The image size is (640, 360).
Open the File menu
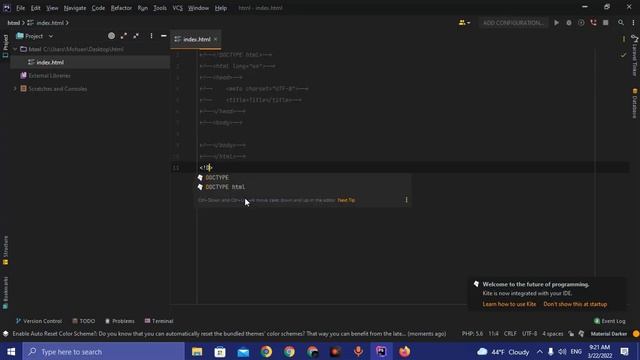(20, 8)
